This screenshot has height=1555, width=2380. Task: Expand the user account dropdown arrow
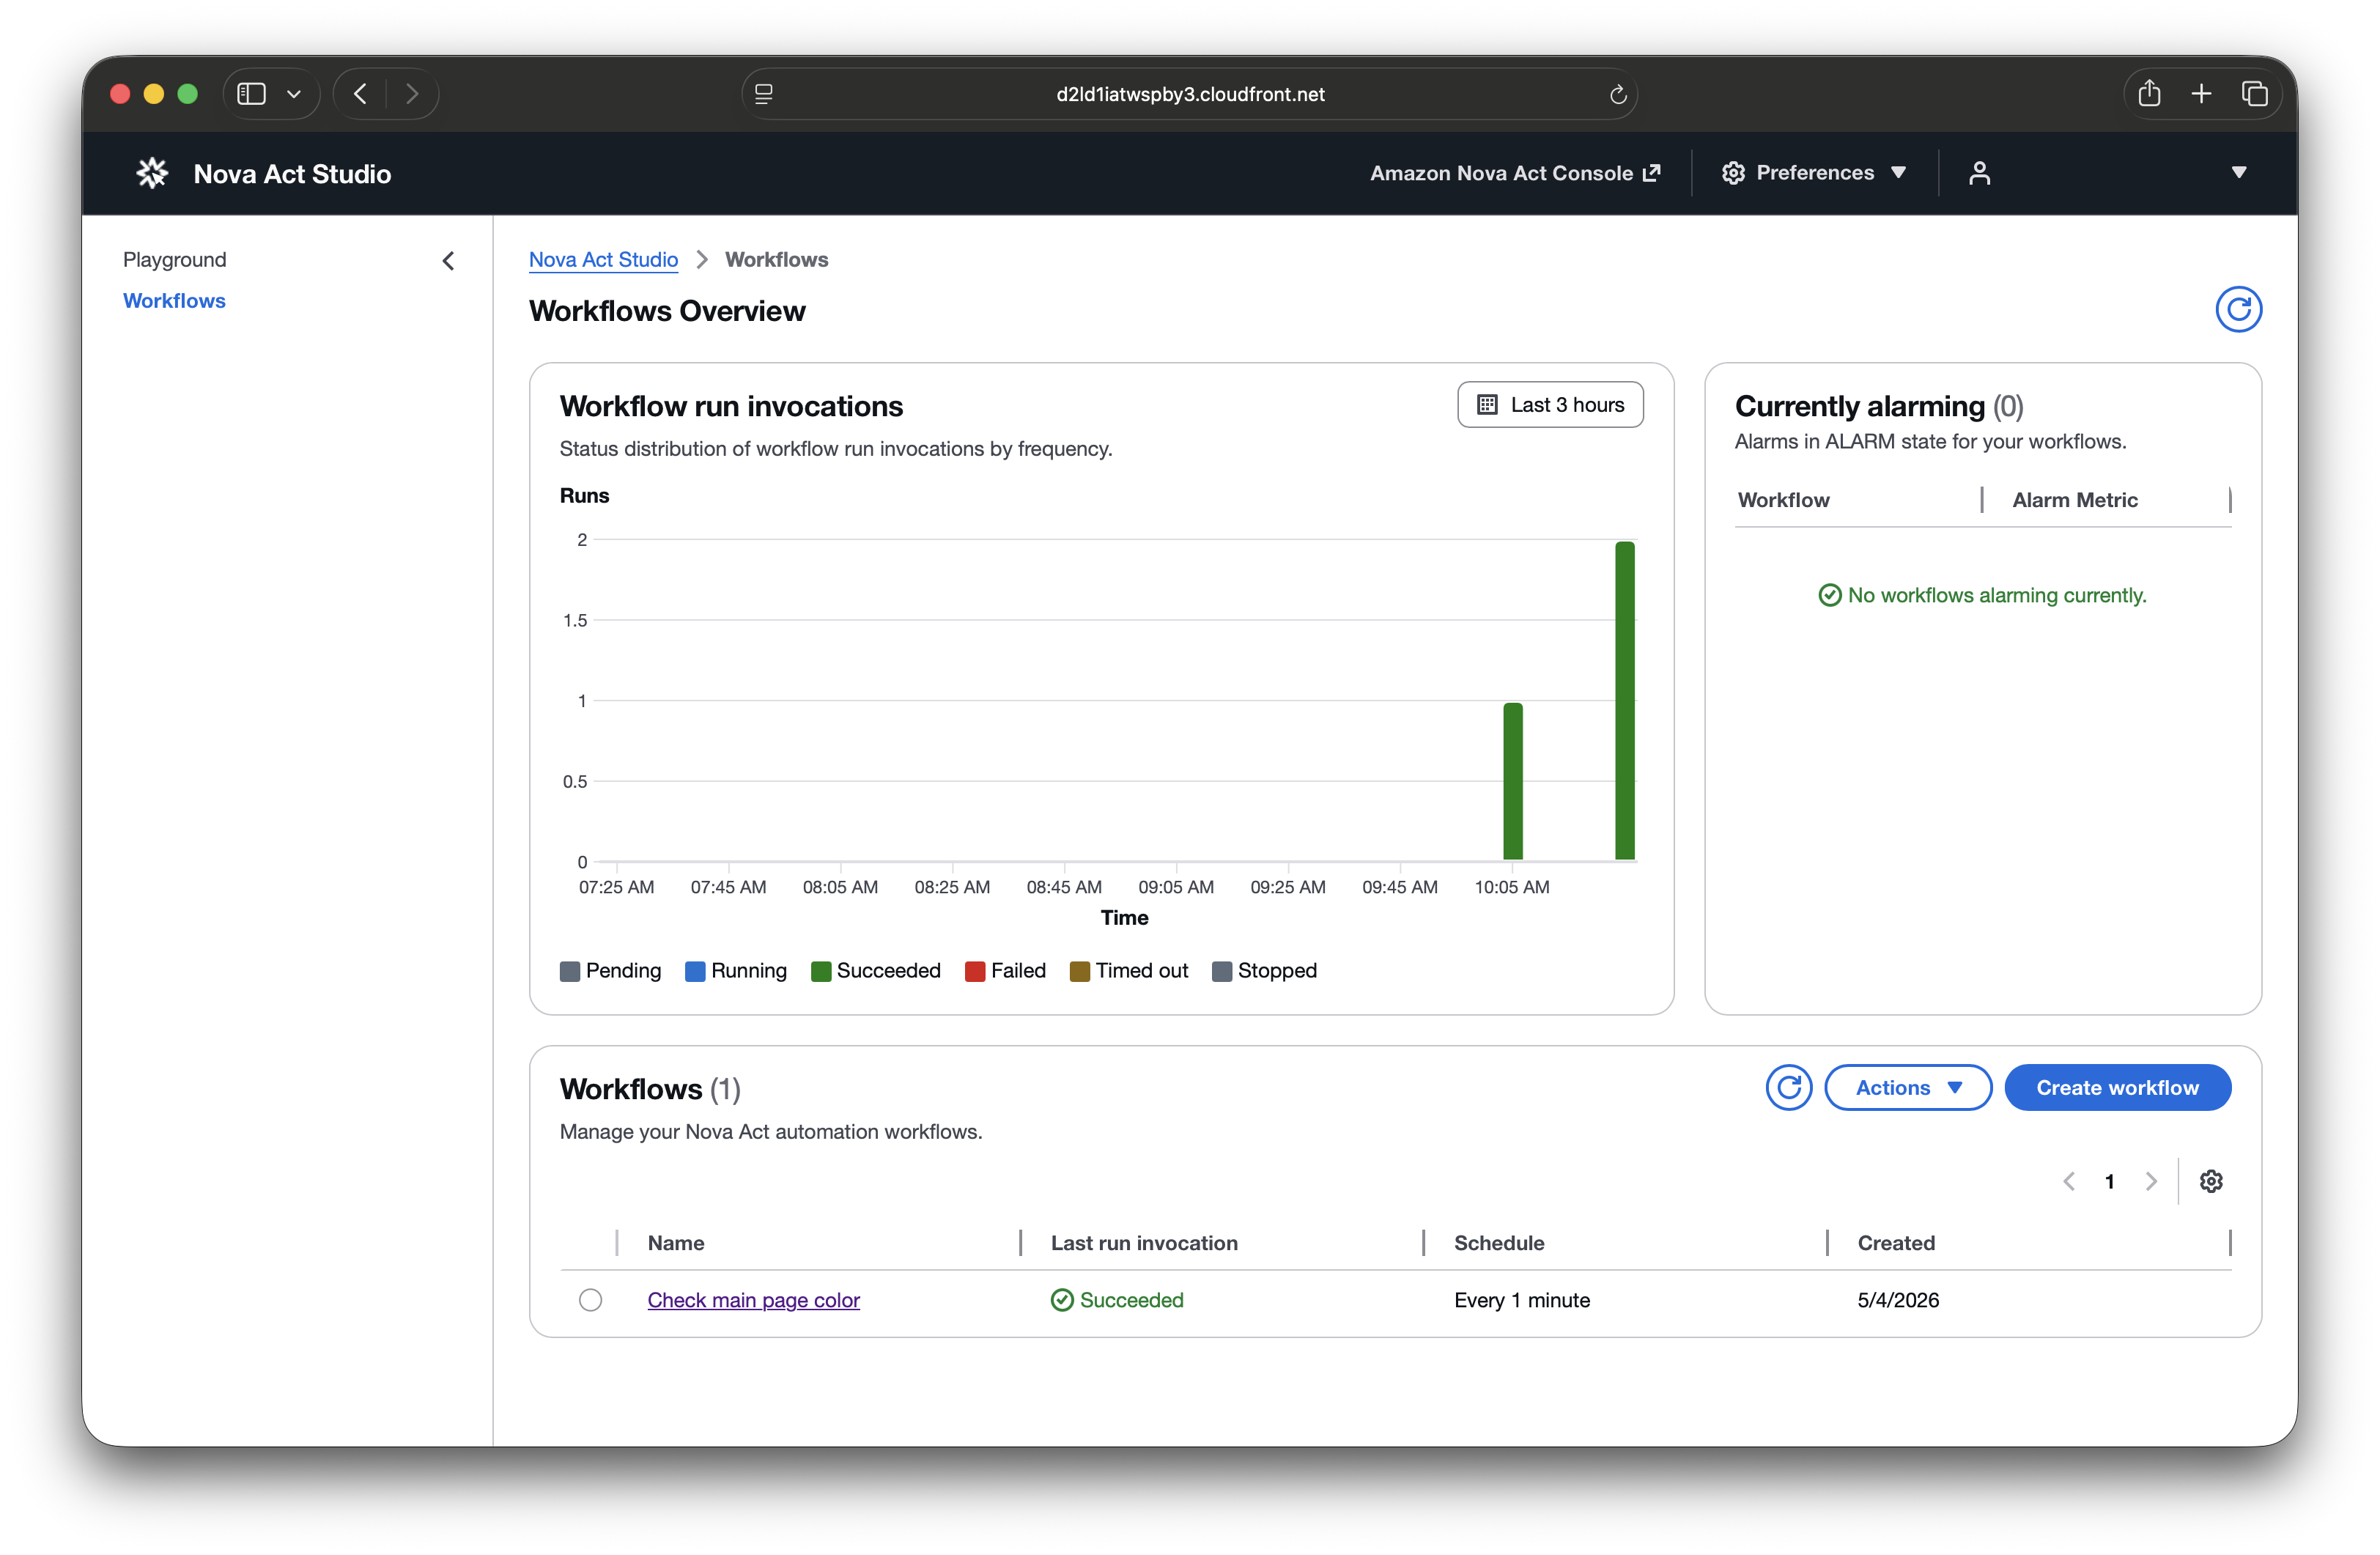(2239, 173)
